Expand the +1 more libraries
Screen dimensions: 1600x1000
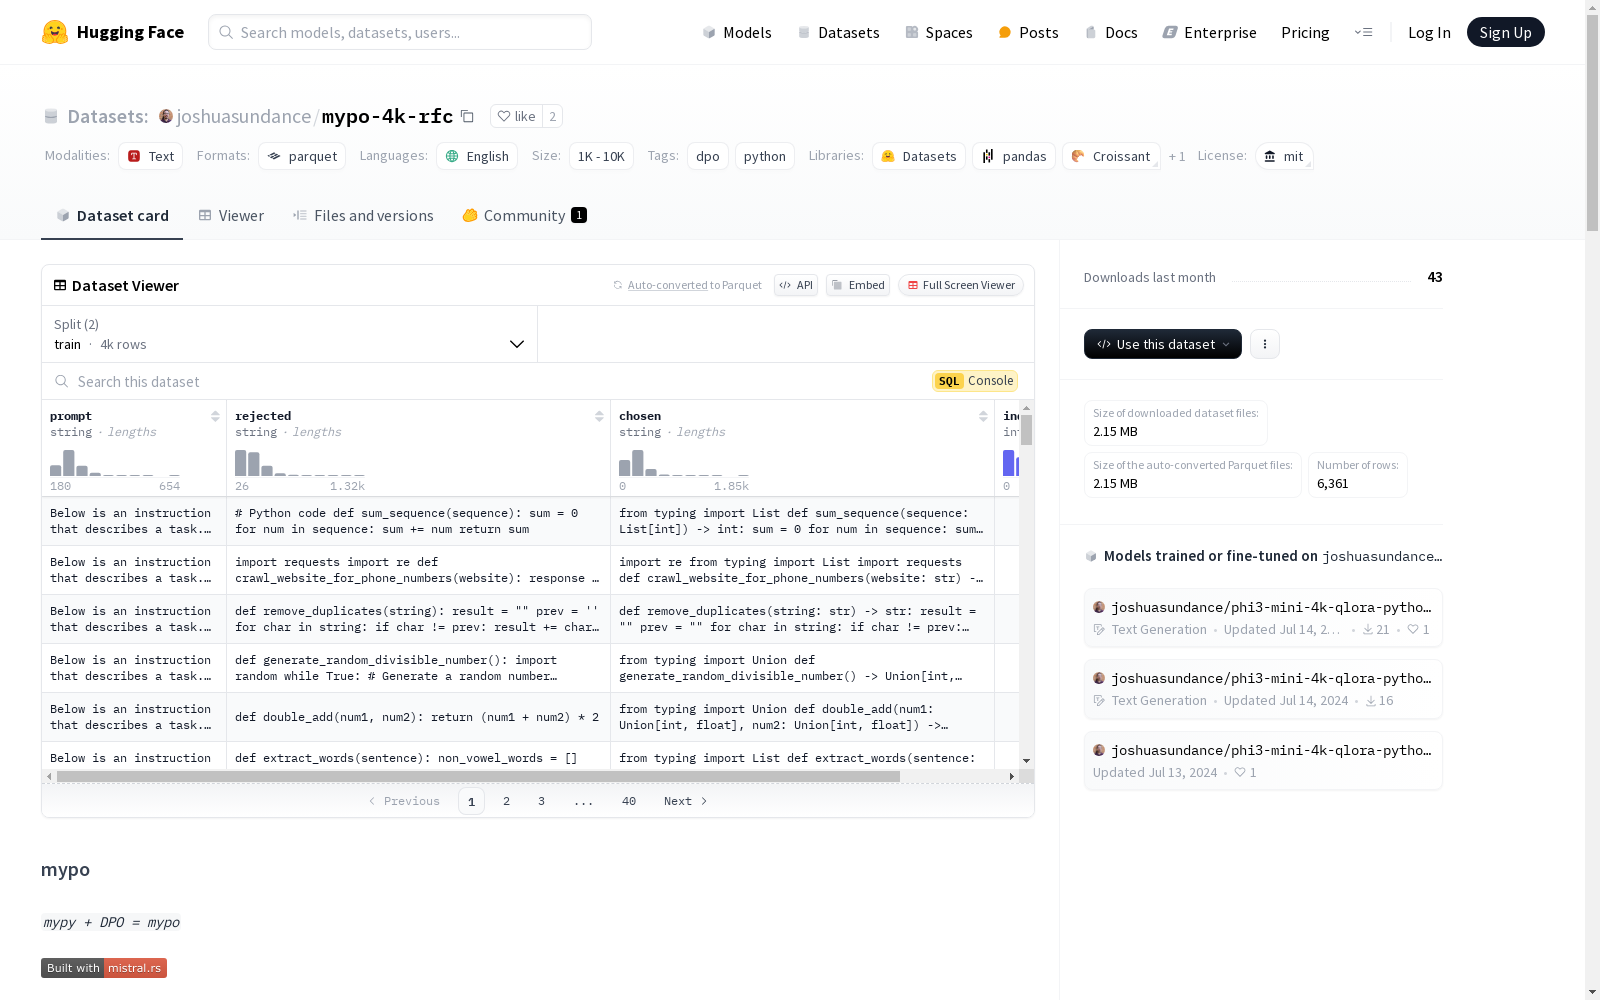(x=1177, y=156)
